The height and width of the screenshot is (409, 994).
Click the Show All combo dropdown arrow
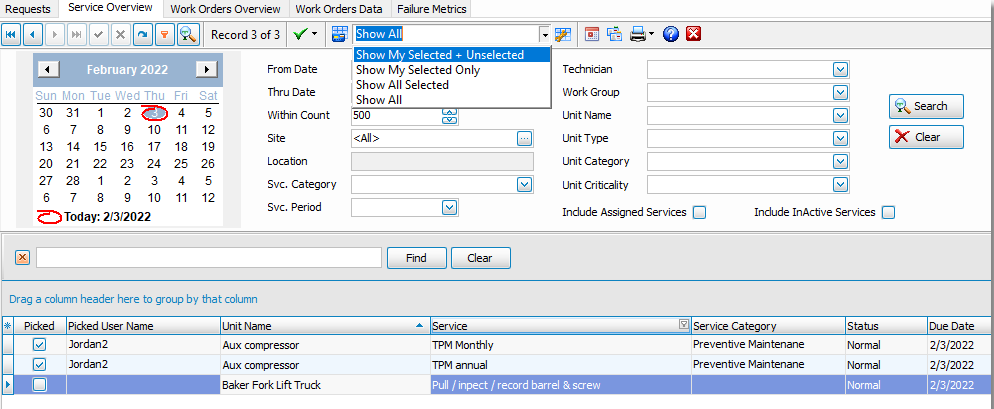(x=544, y=34)
